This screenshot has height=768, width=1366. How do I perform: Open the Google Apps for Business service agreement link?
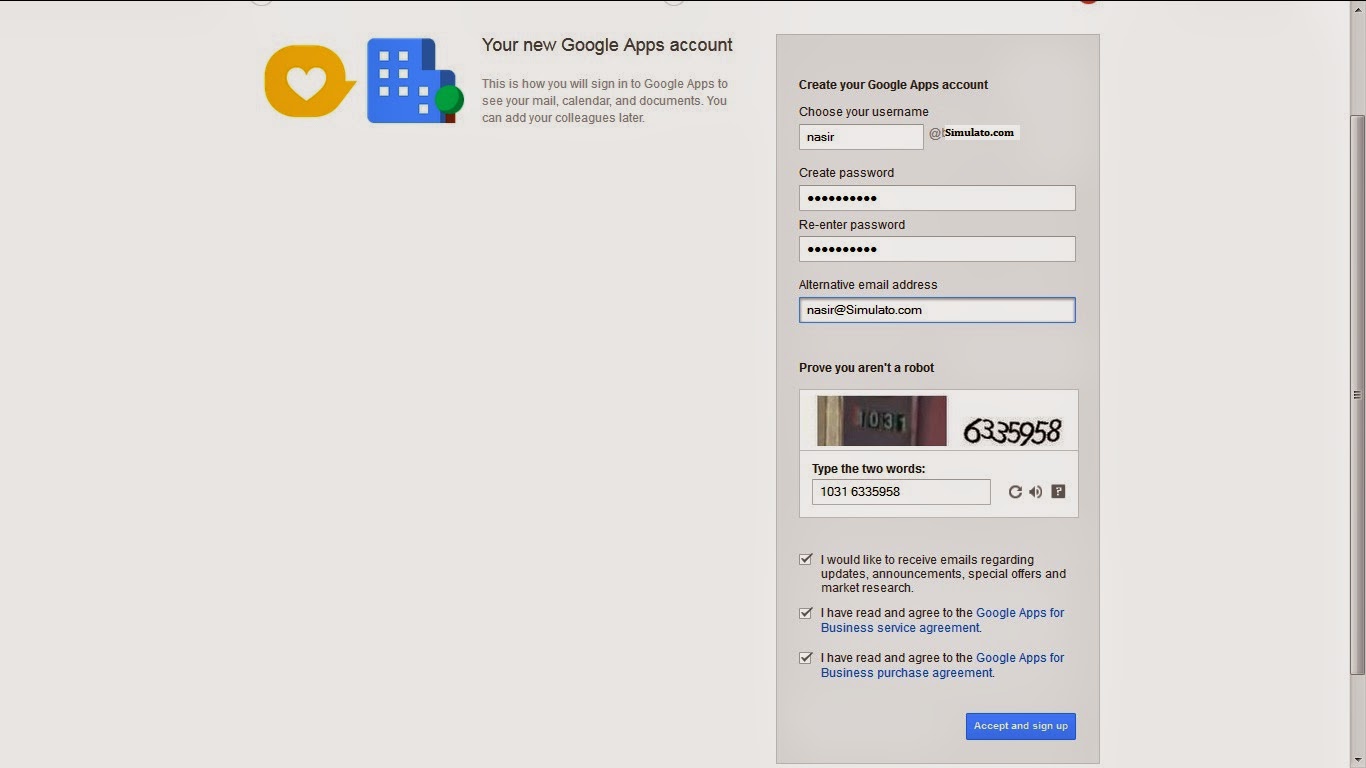pos(943,620)
